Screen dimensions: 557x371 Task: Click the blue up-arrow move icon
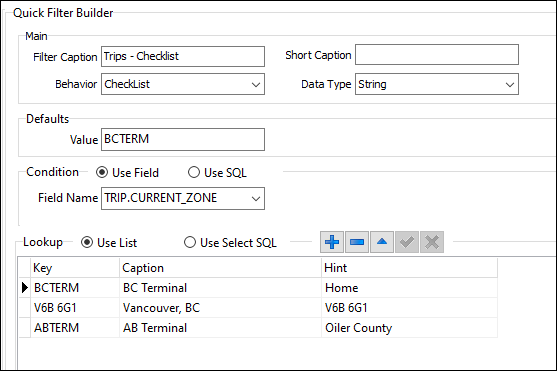coord(382,242)
